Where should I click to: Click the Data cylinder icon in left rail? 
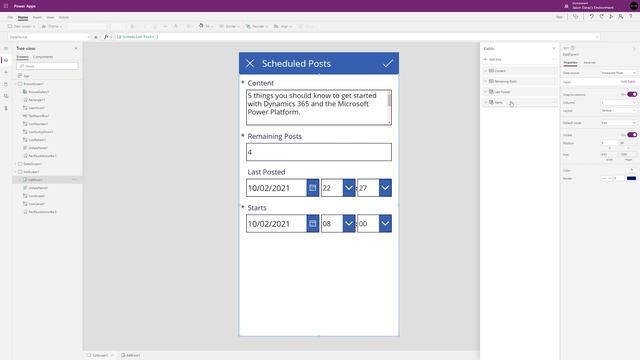tap(6, 84)
